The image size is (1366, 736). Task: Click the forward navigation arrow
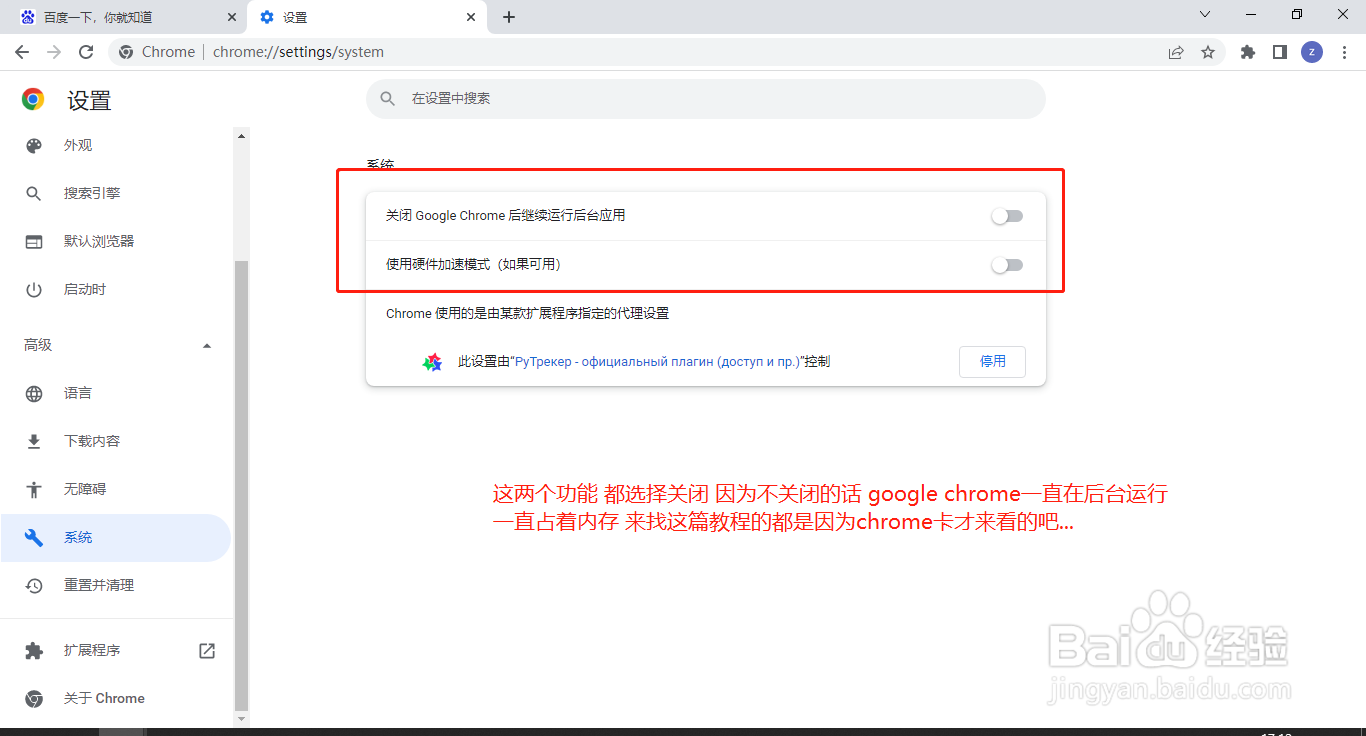coord(54,52)
